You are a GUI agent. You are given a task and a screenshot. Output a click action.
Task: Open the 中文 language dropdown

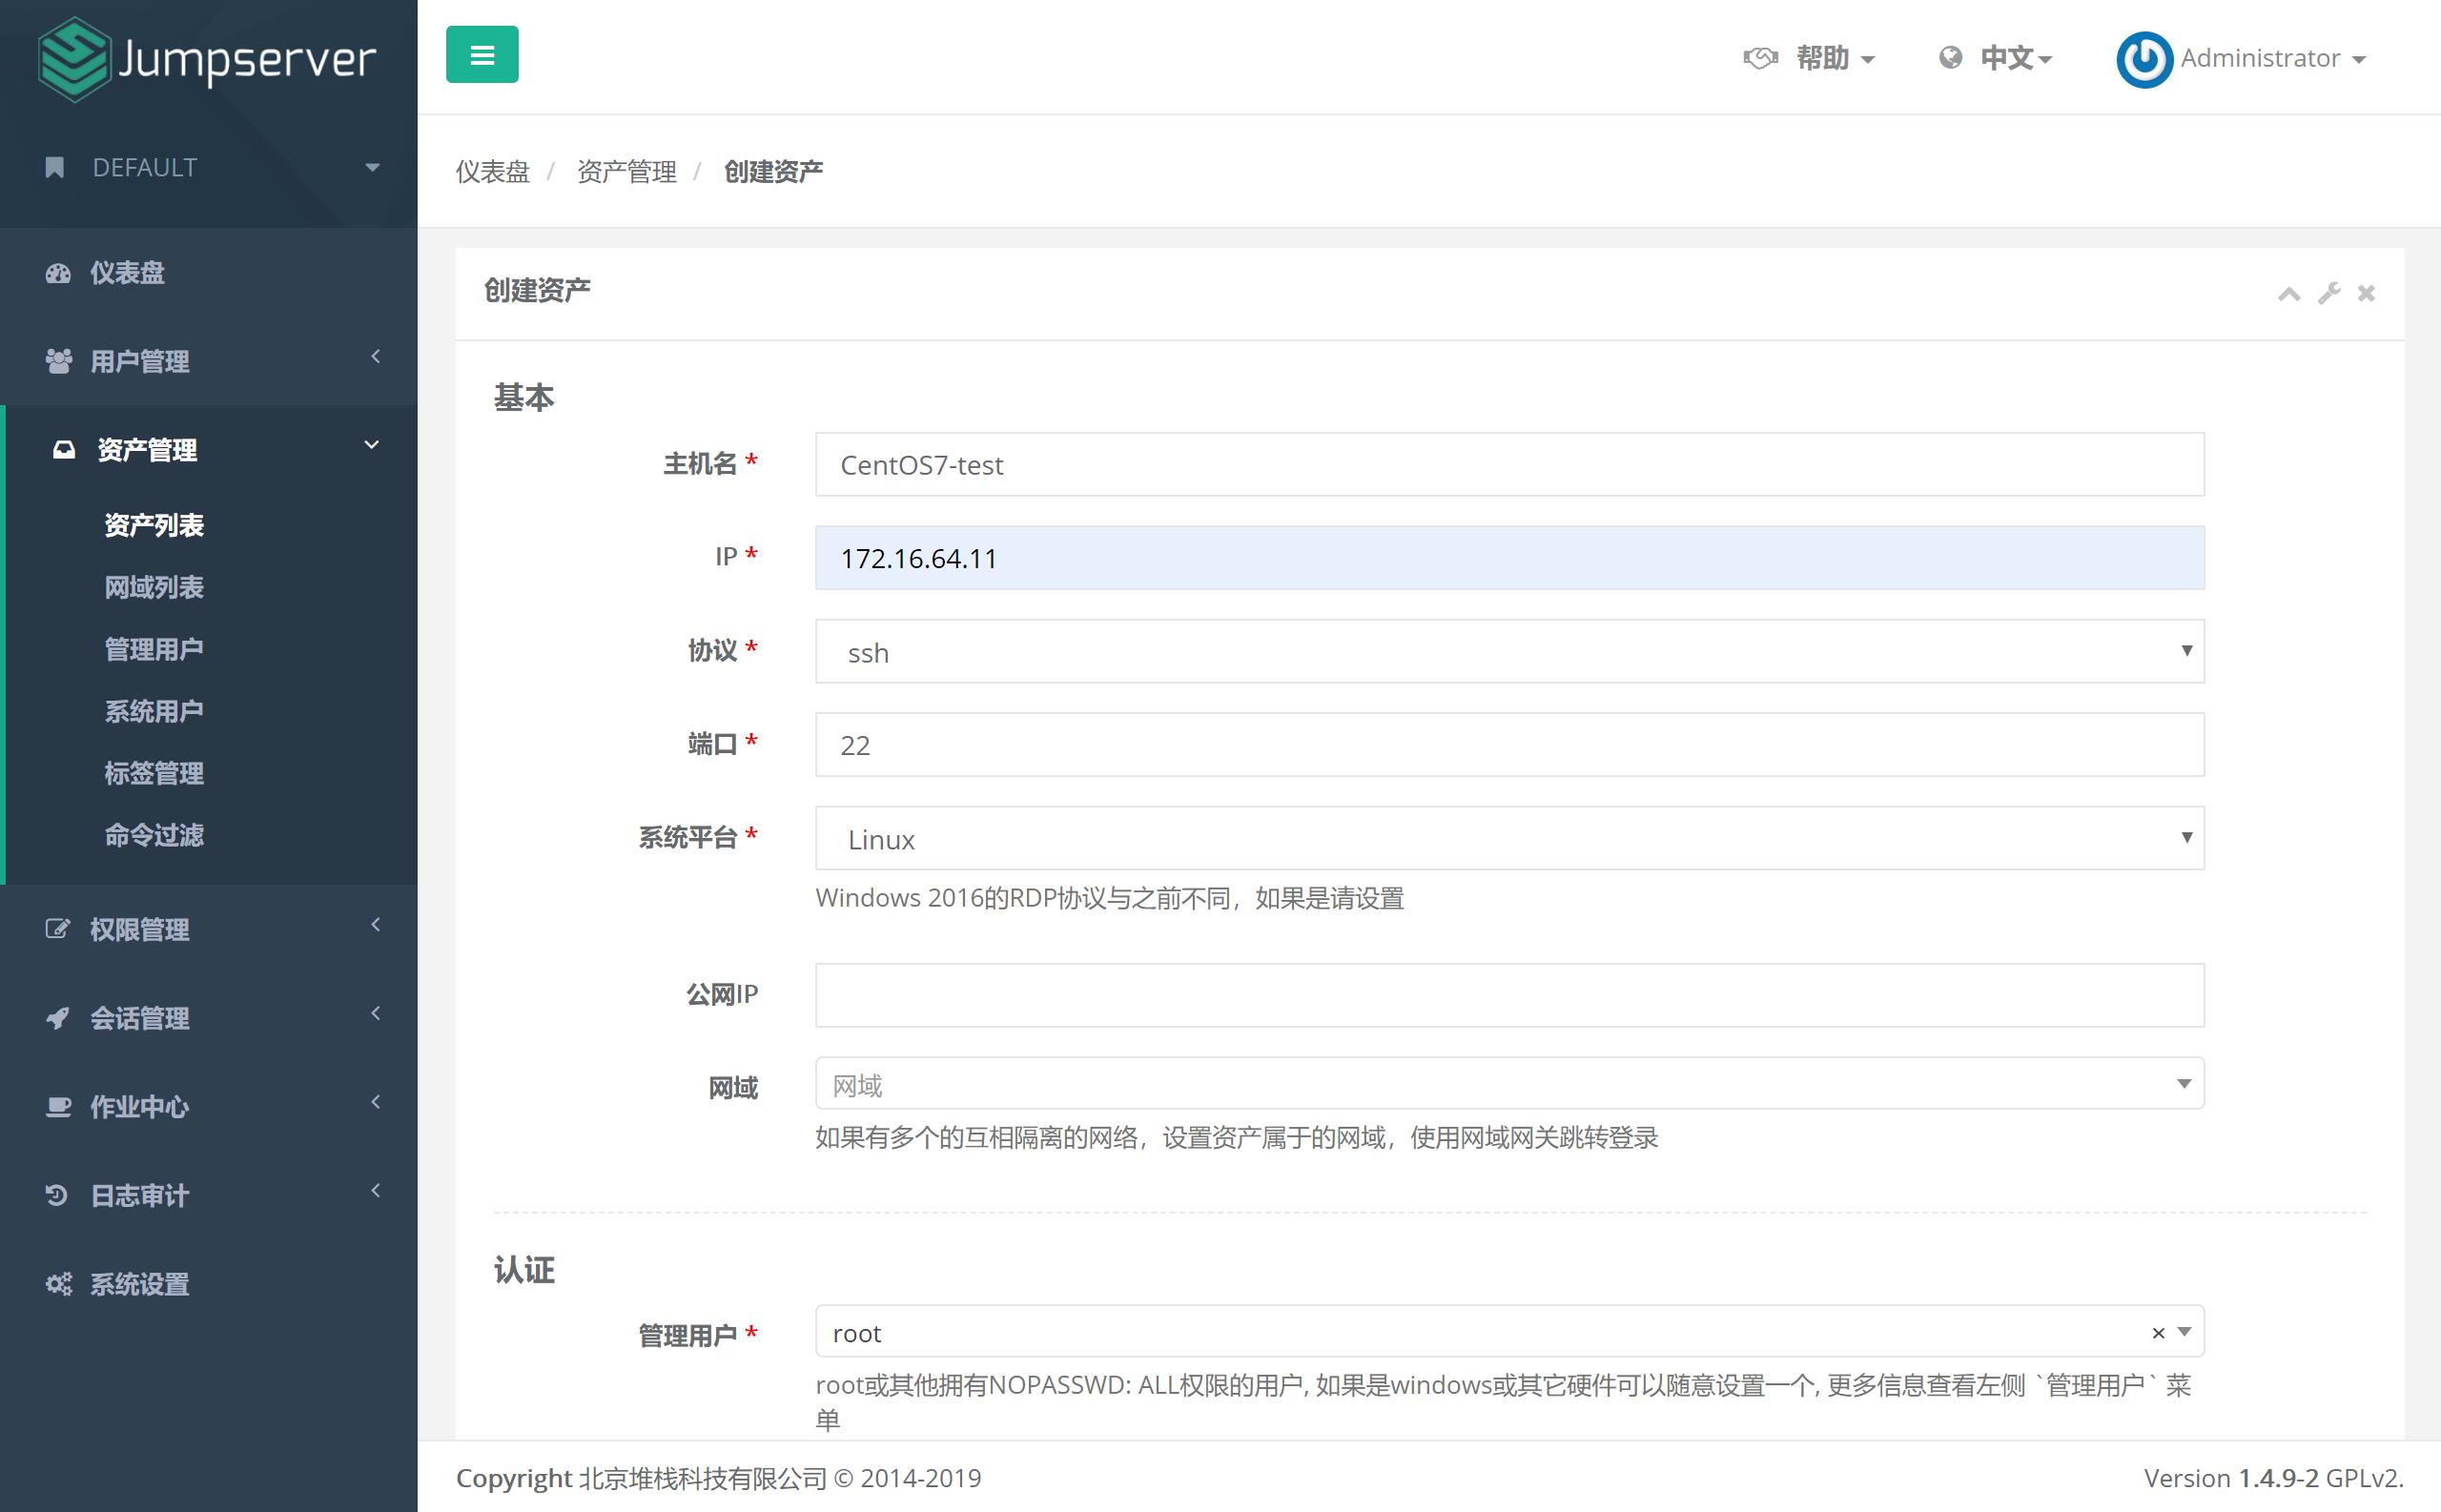2016,58
